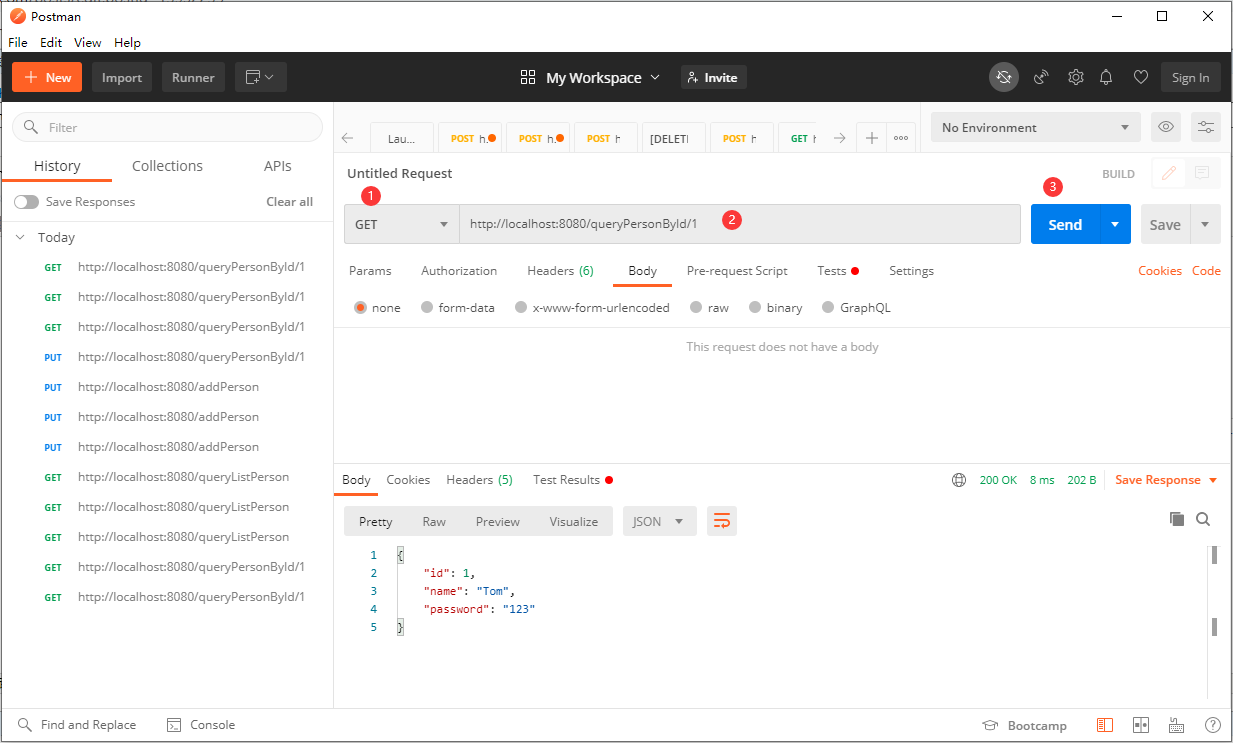Open the File menu
The height and width of the screenshot is (743, 1233).
point(18,43)
